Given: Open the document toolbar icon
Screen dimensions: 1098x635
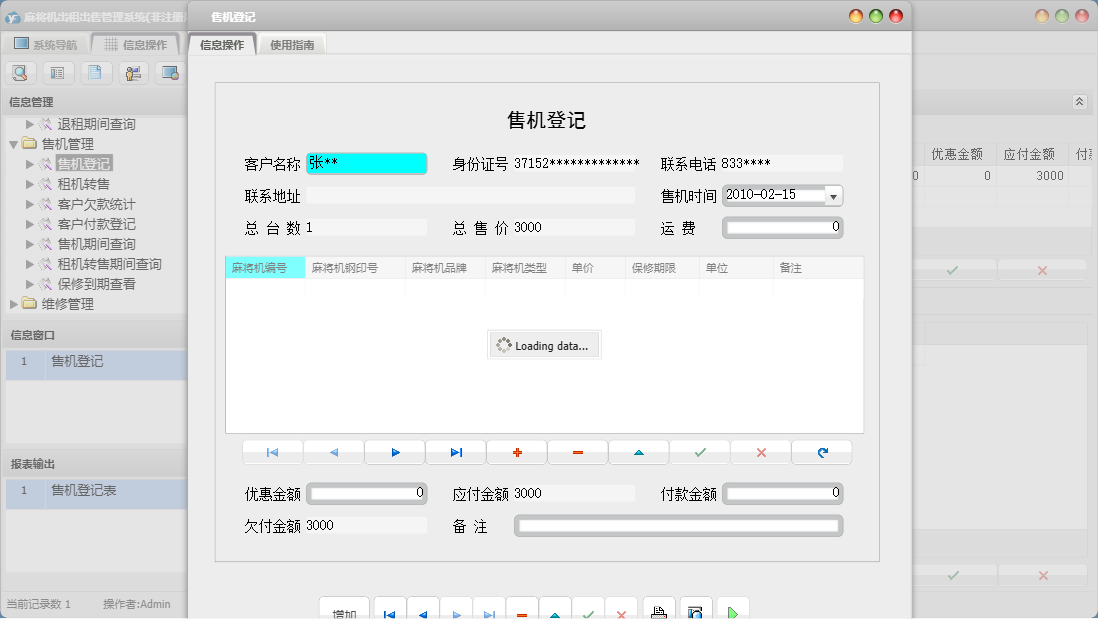Looking at the screenshot, I should tap(94, 72).
